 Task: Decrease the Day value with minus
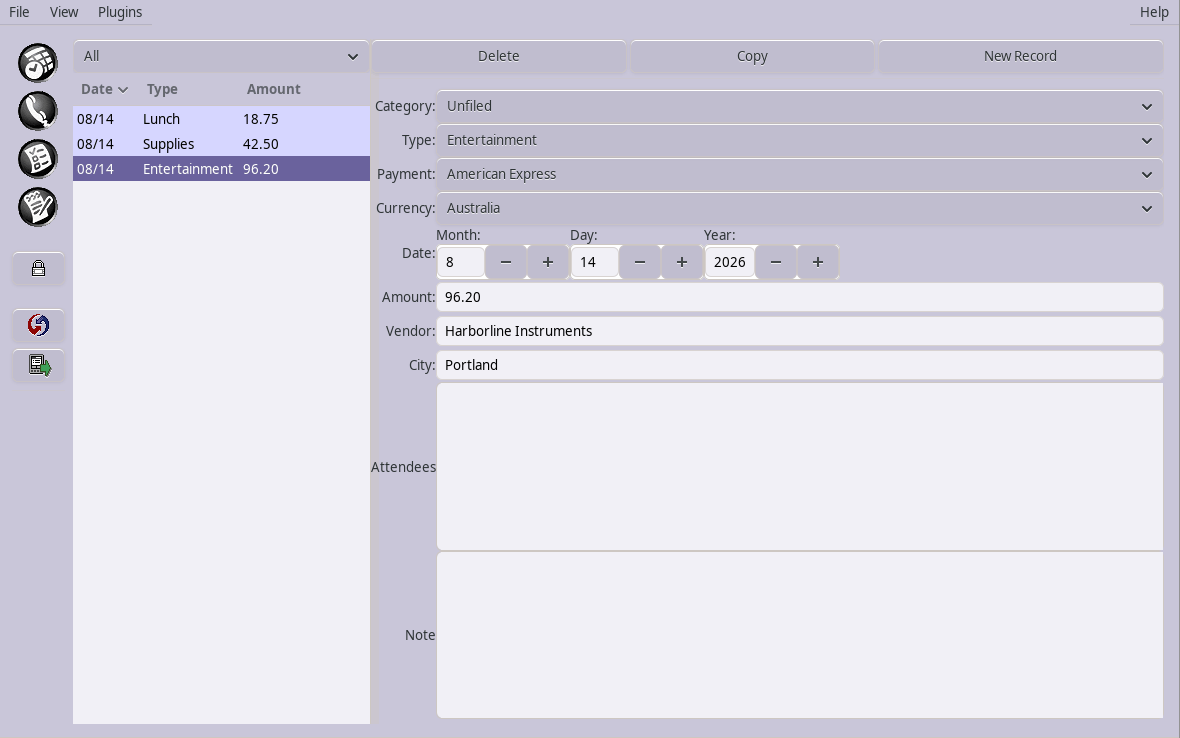640,262
